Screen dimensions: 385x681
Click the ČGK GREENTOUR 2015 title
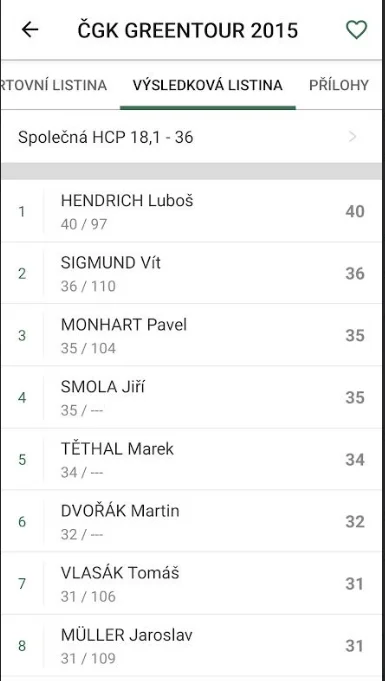(x=188, y=30)
